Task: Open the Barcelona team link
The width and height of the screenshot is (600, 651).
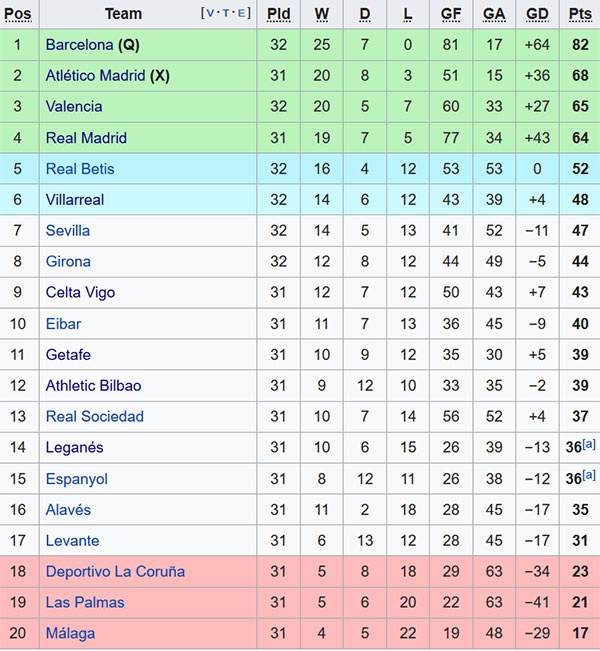Action: pyautogui.click(x=79, y=45)
